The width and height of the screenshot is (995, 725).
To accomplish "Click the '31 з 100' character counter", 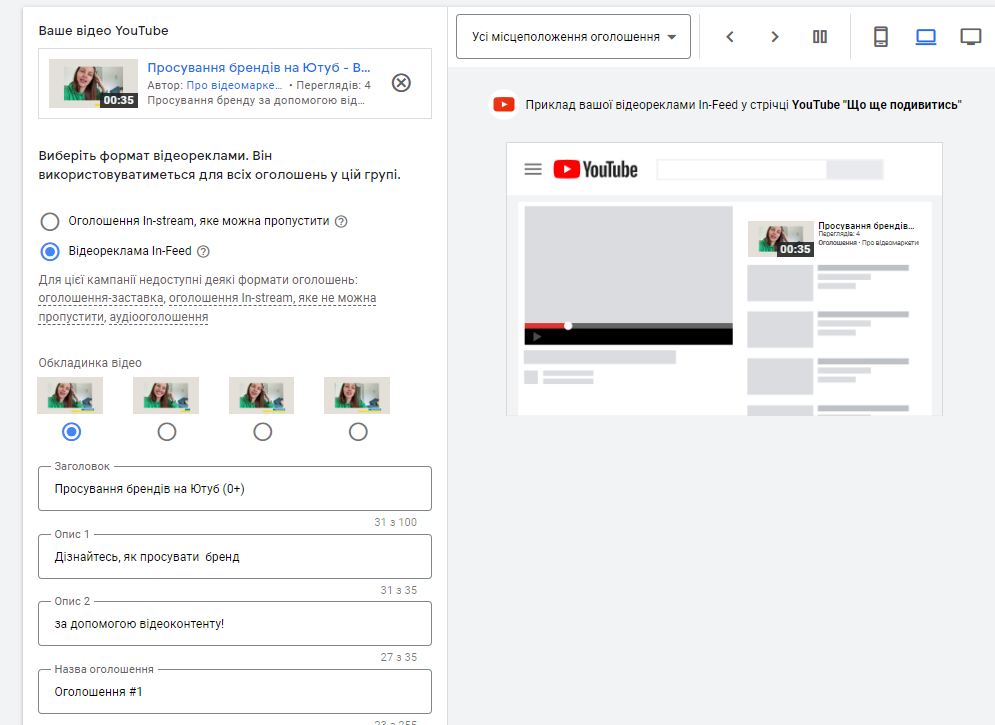I will [x=395, y=522].
